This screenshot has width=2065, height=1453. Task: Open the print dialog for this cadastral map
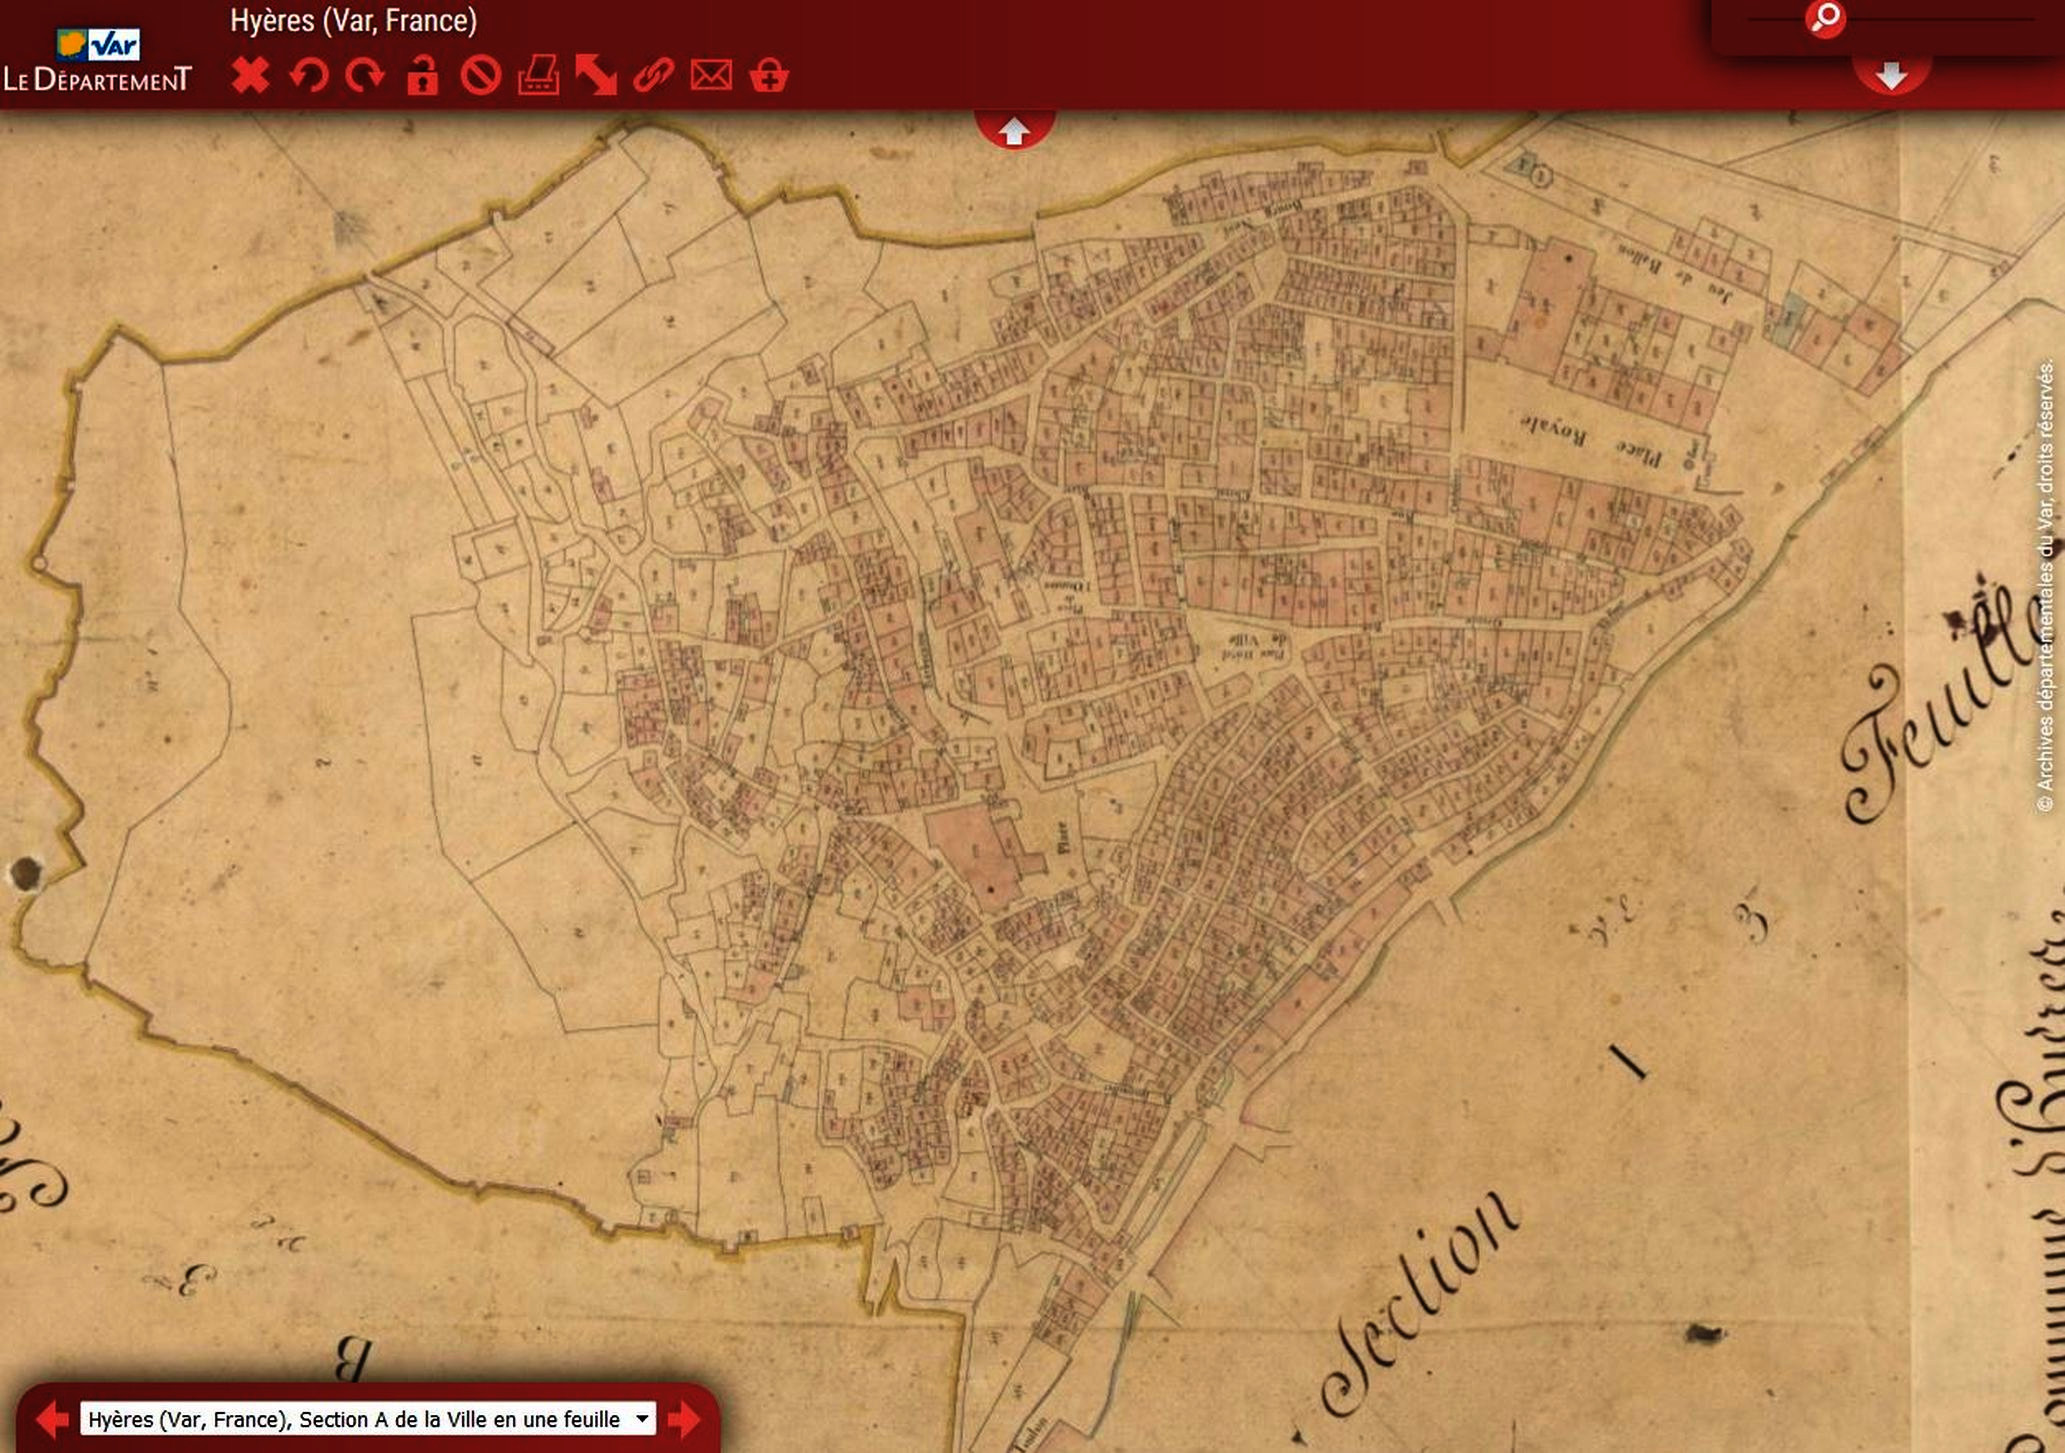[540, 75]
